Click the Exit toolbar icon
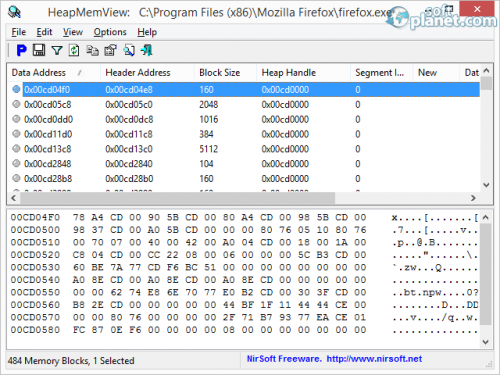Screen dimensions: 500x375 [147, 51]
